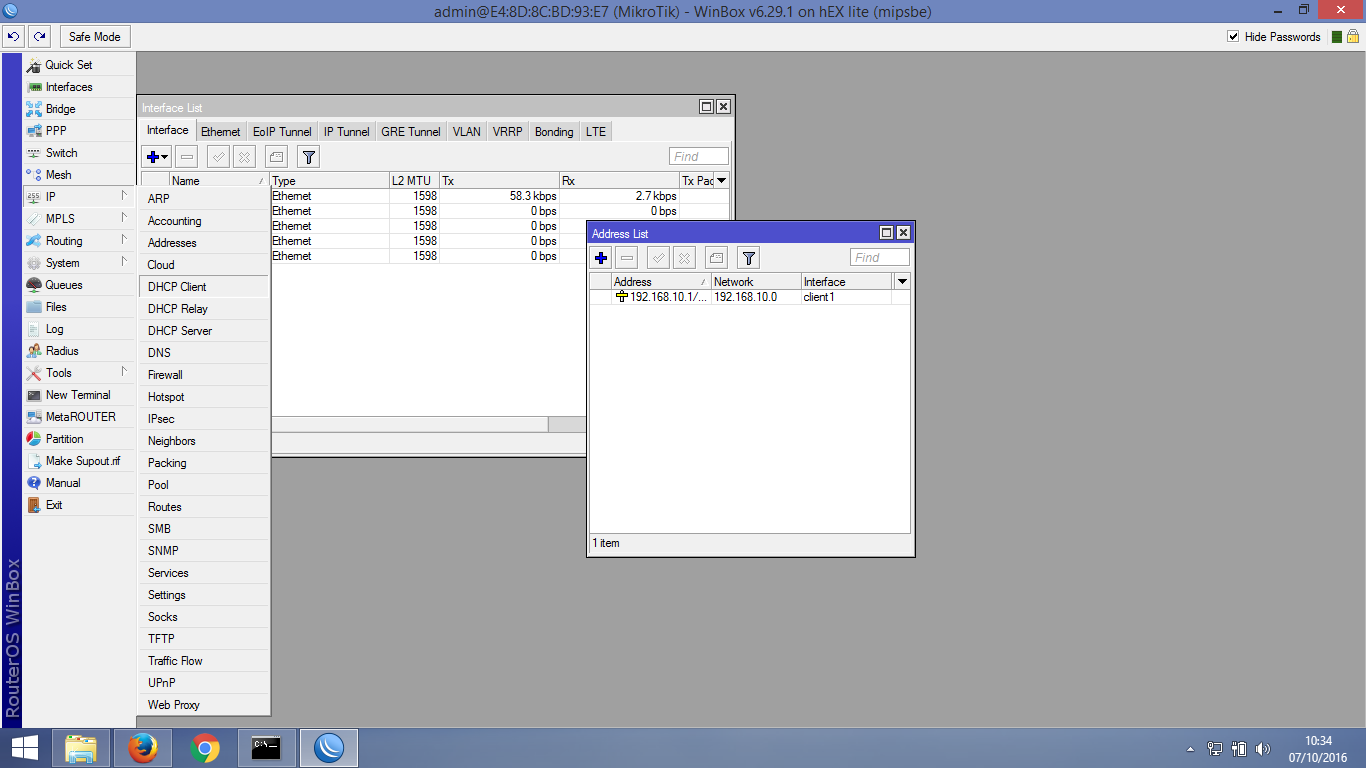Click the Find field in Address List

[x=880, y=258]
